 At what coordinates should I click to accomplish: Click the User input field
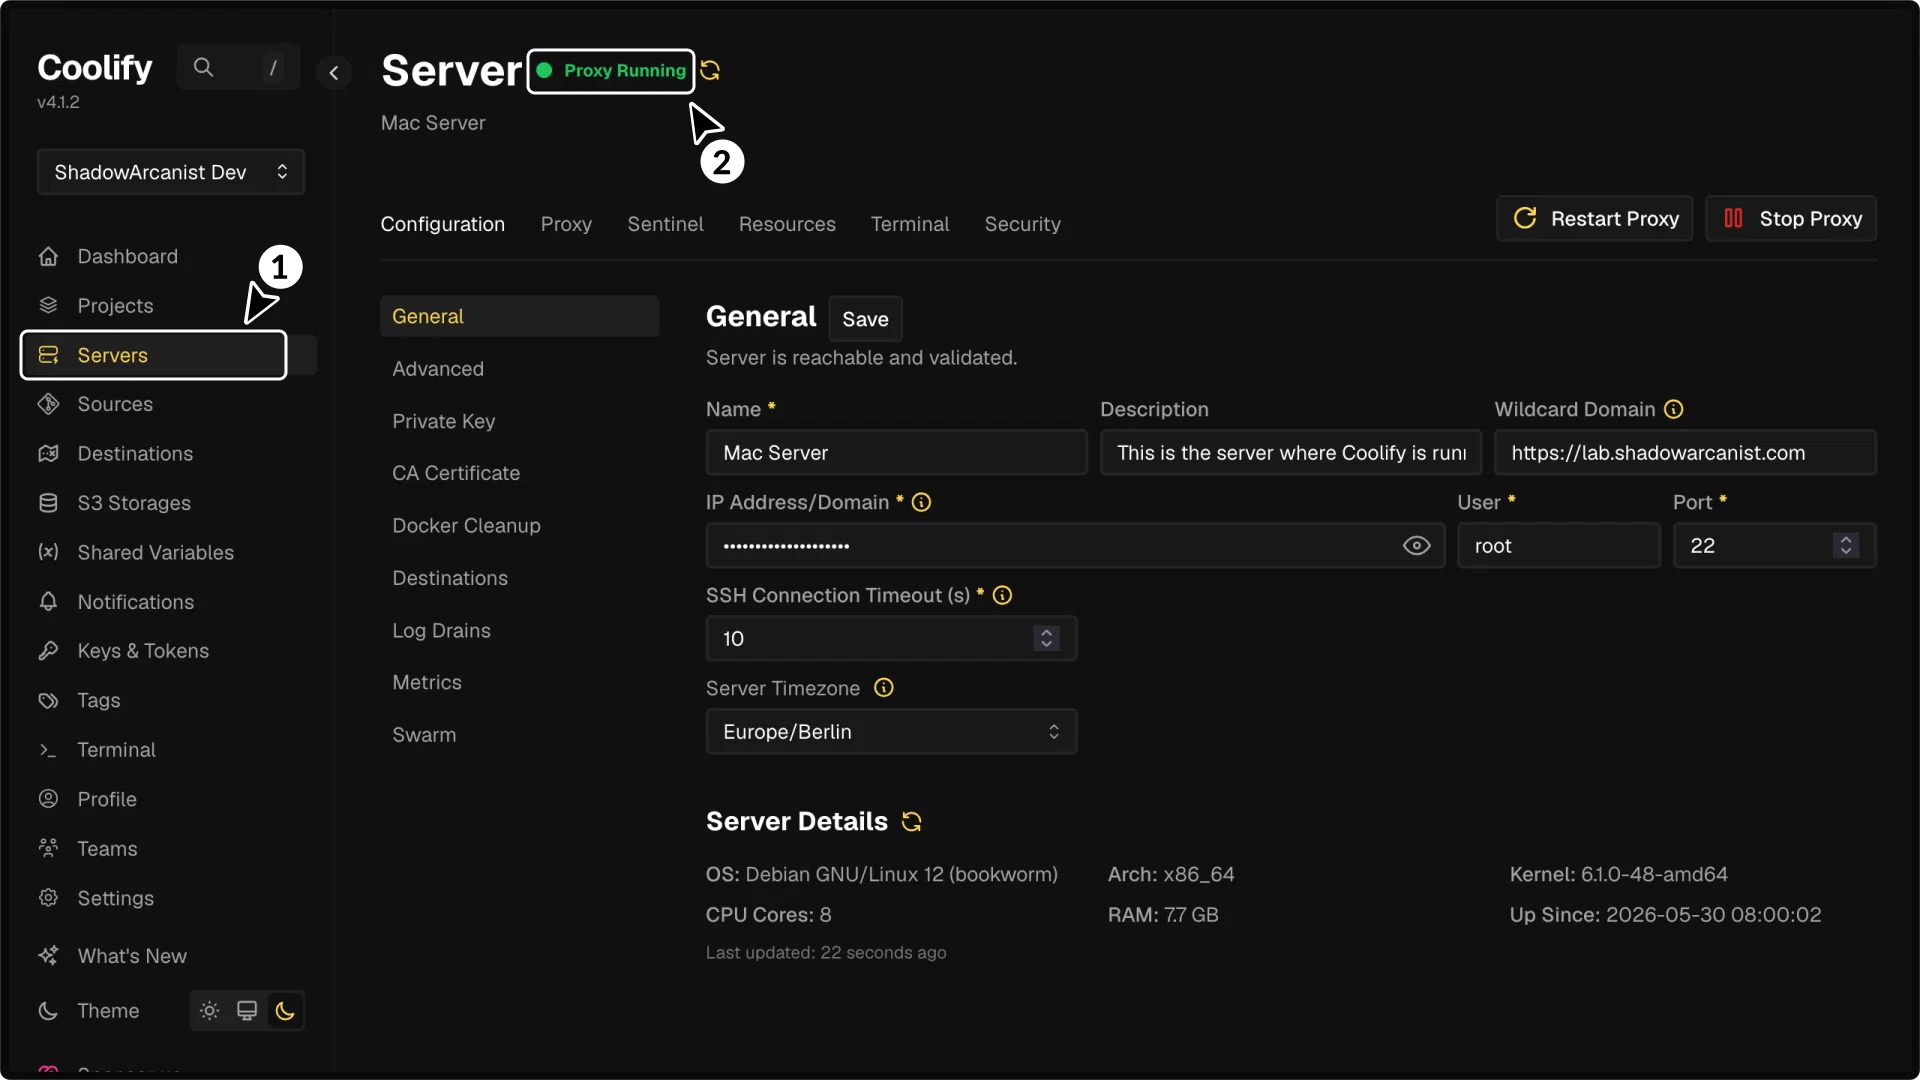(1558, 546)
